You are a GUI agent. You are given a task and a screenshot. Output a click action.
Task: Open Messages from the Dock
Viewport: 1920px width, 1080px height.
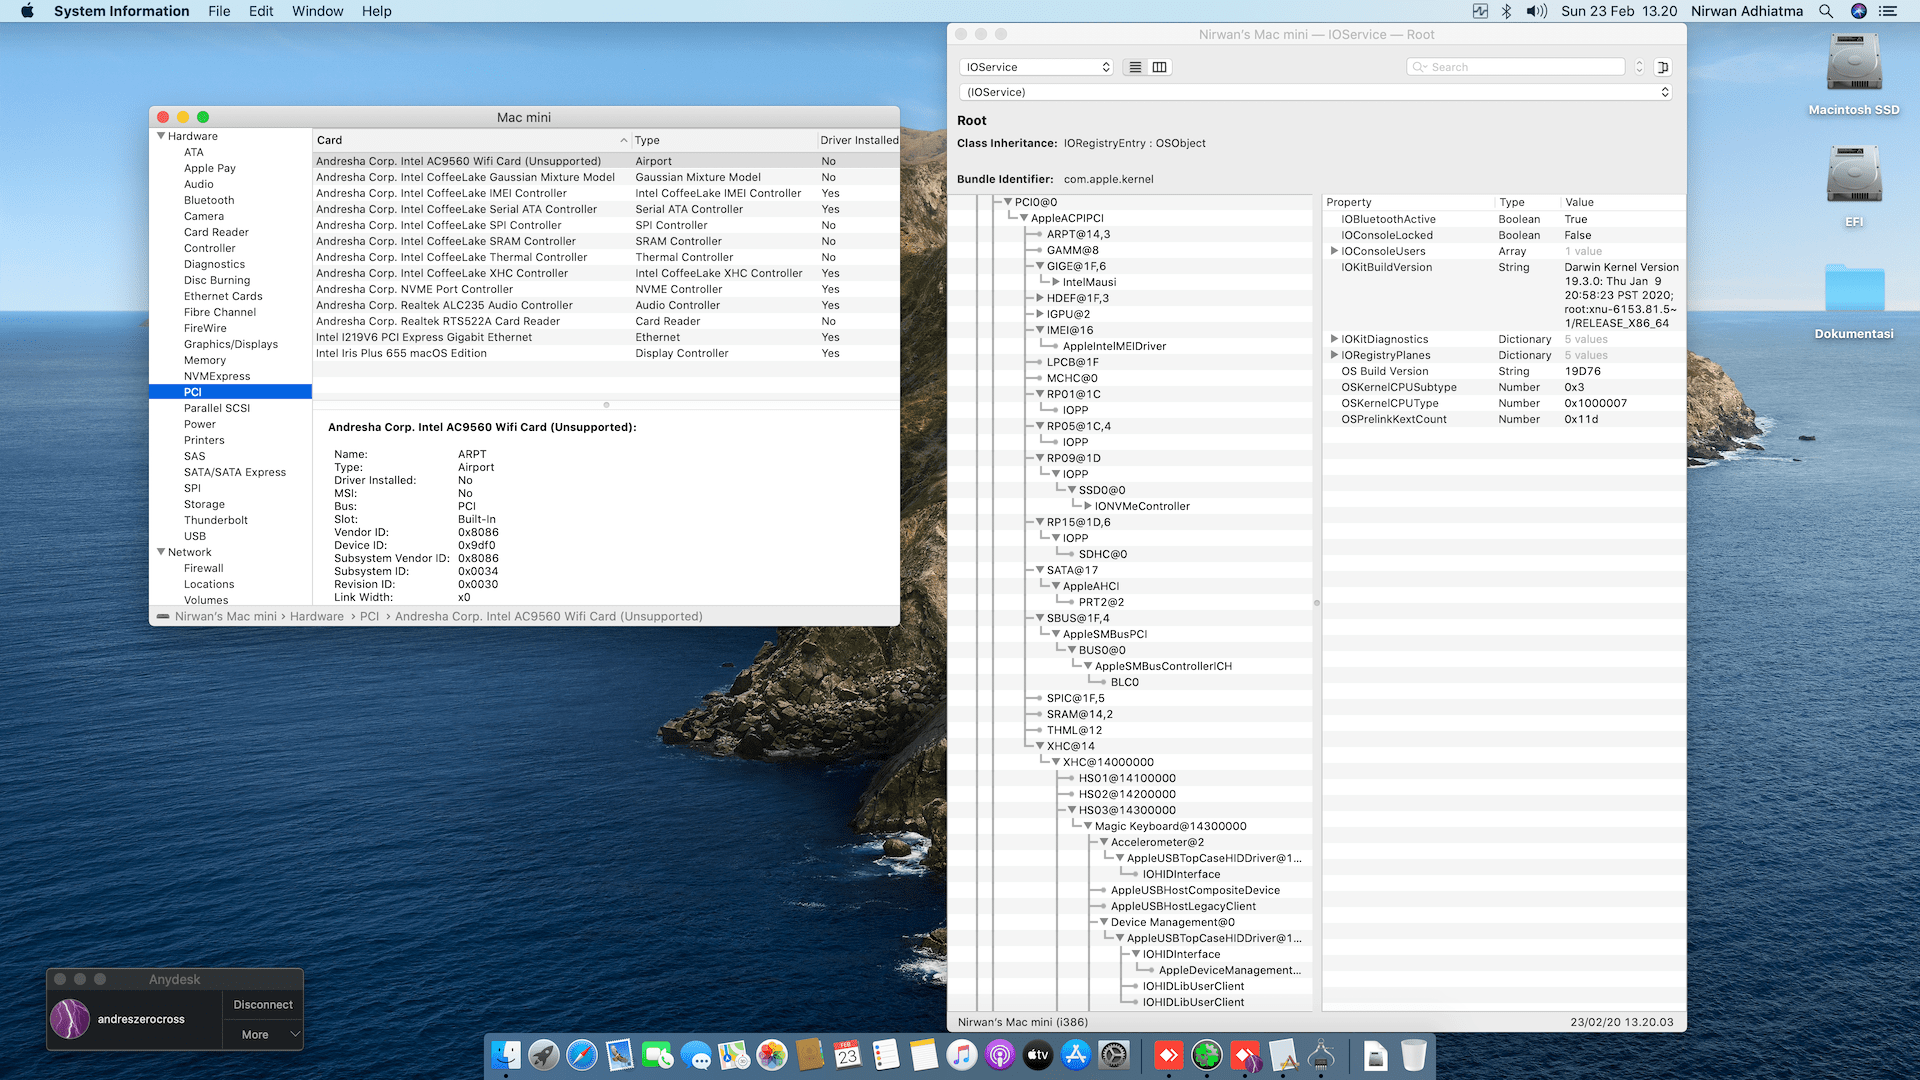pyautogui.click(x=696, y=1055)
